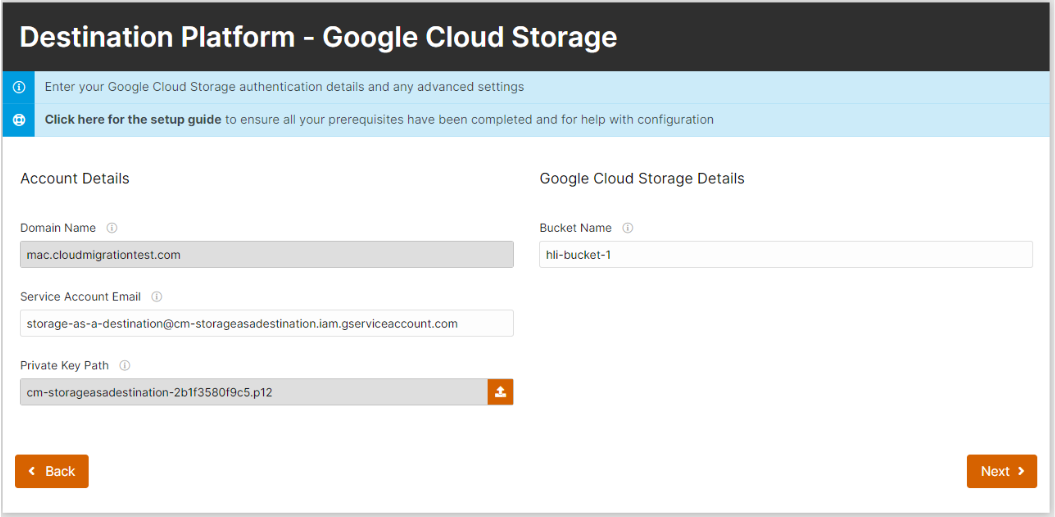
Task: Click the 'Google Cloud Storage Details' heading
Action: [642, 179]
